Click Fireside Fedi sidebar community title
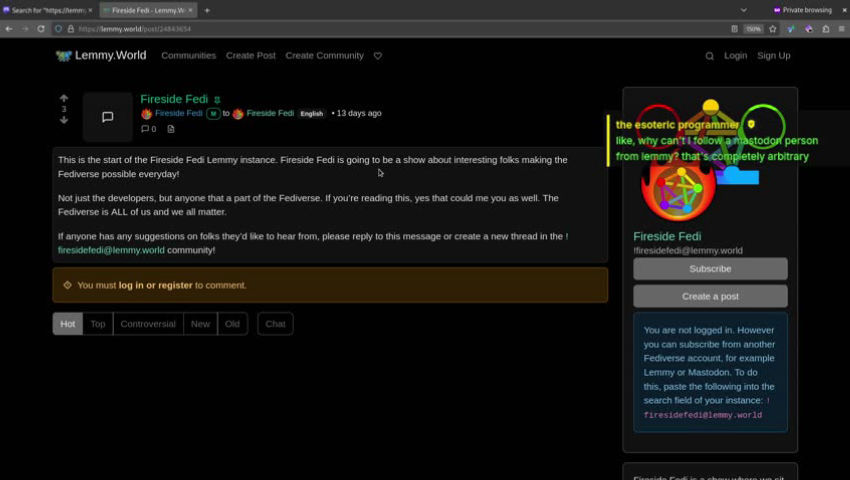The width and height of the screenshot is (850, 480). point(667,236)
